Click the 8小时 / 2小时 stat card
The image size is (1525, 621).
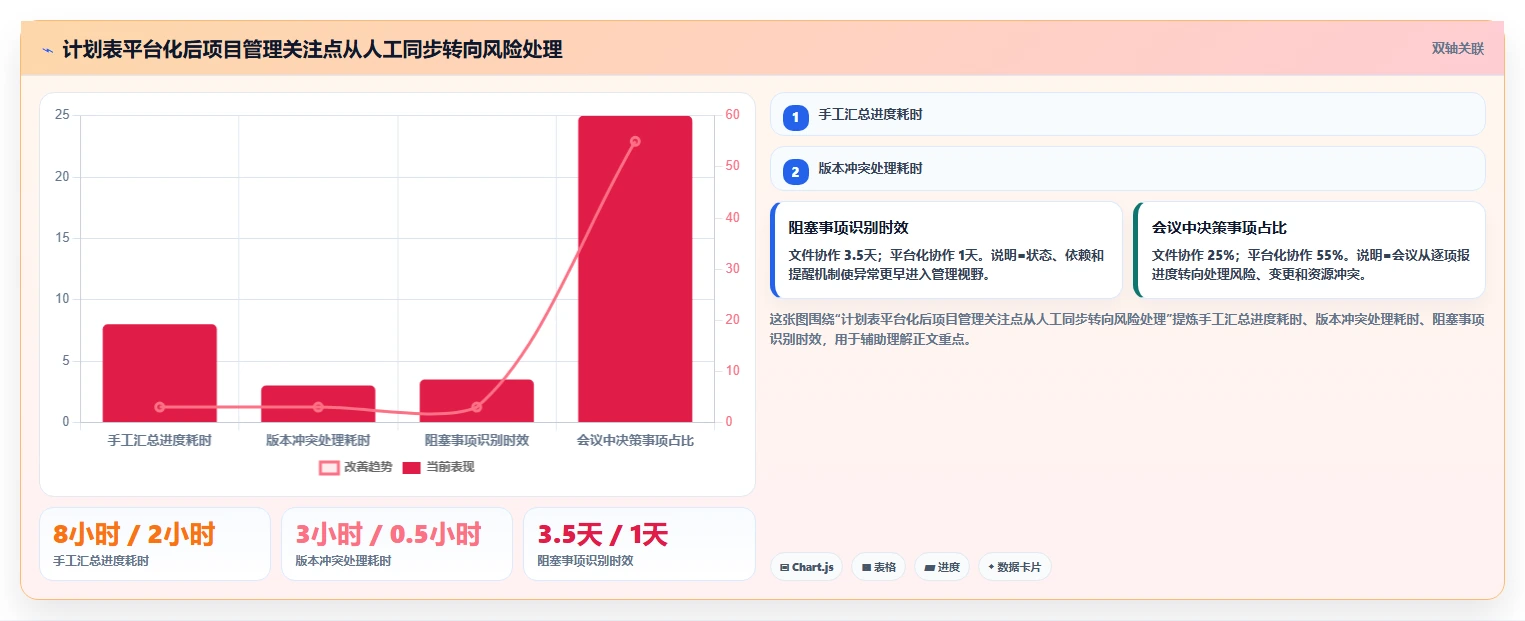155,544
